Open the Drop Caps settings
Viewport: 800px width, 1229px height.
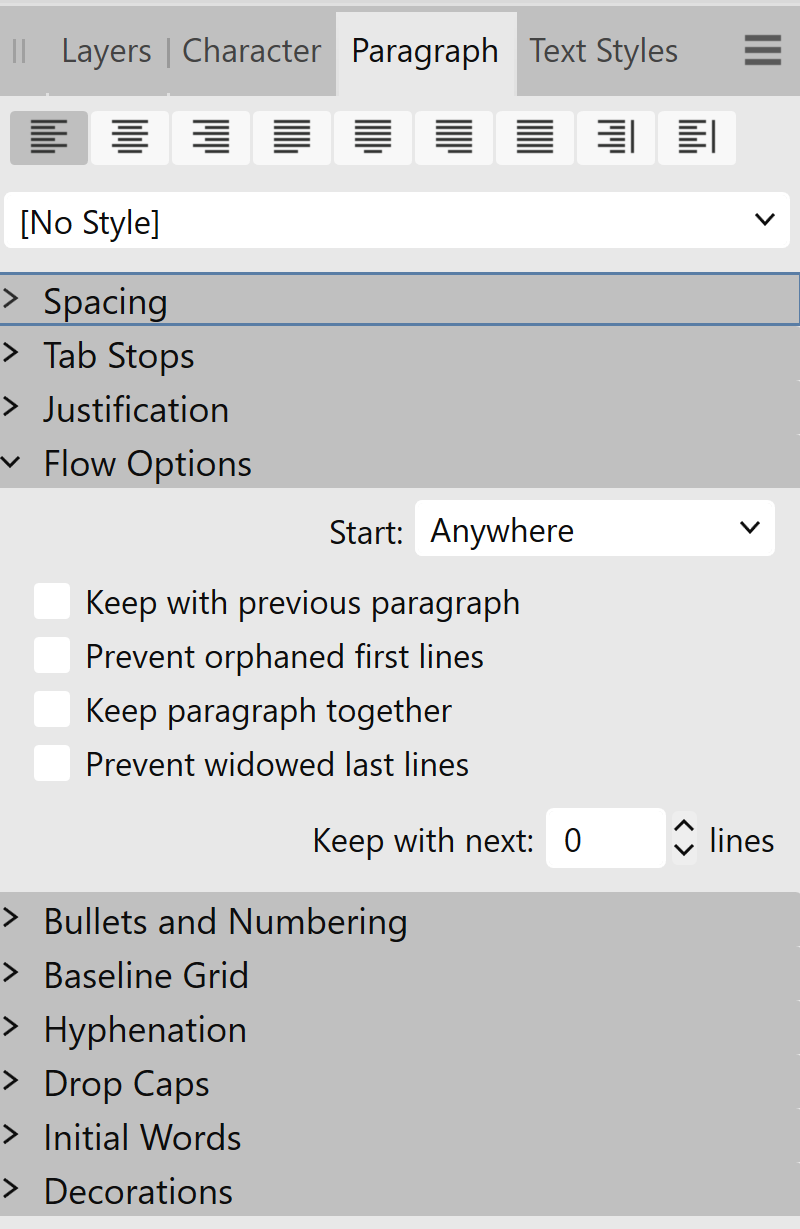click(126, 1083)
